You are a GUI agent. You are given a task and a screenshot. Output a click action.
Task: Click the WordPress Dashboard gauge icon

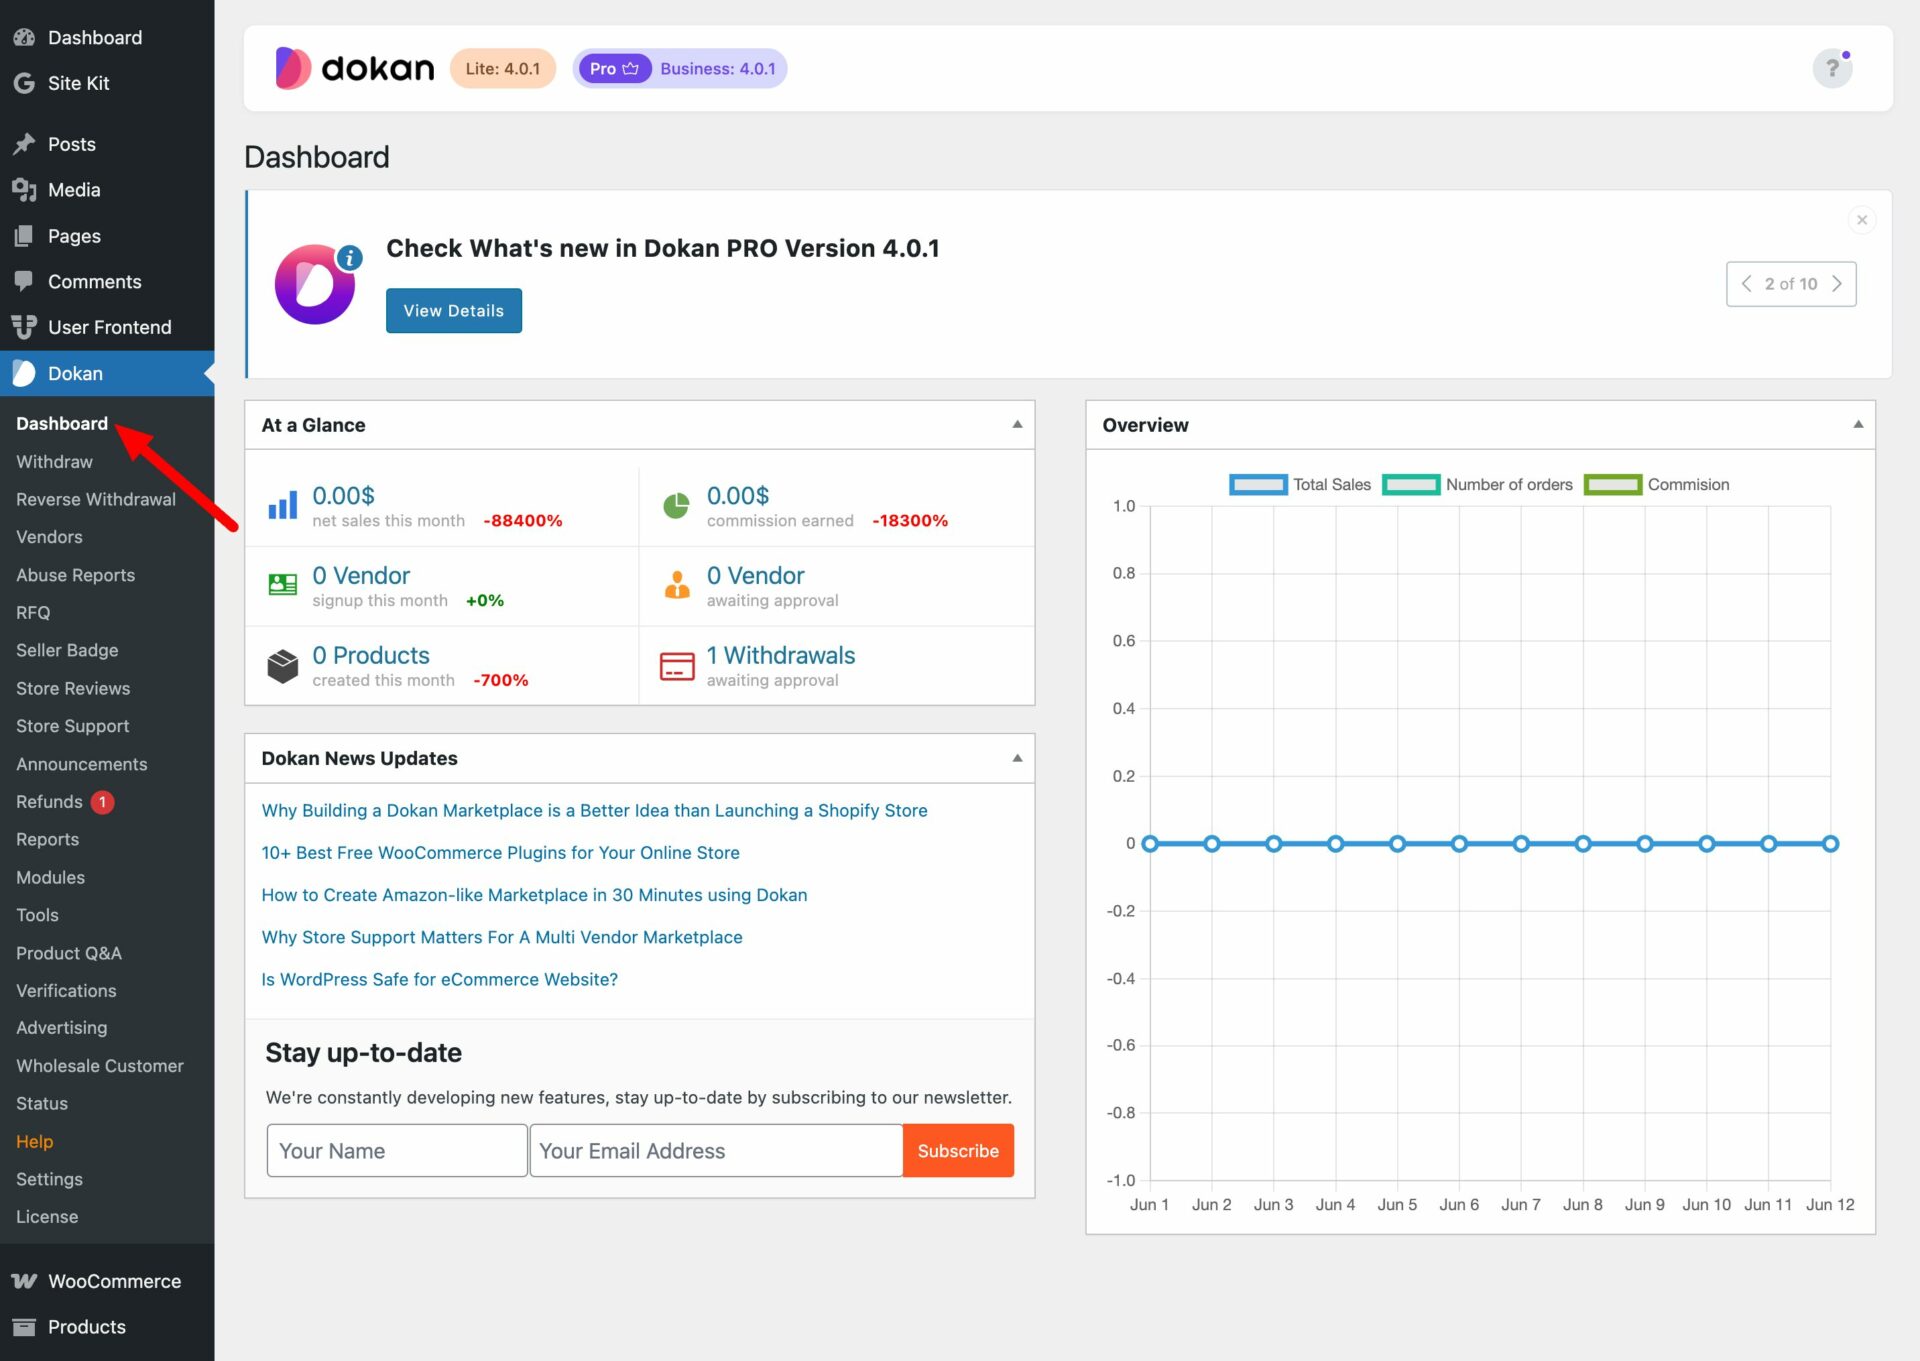(x=24, y=37)
